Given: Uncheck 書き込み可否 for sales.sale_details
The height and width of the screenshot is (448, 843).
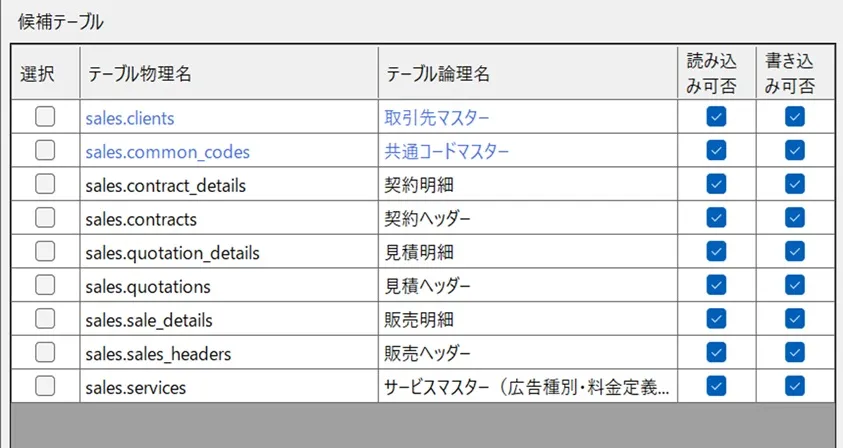Looking at the screenshot, I should (x=795, y=319).
